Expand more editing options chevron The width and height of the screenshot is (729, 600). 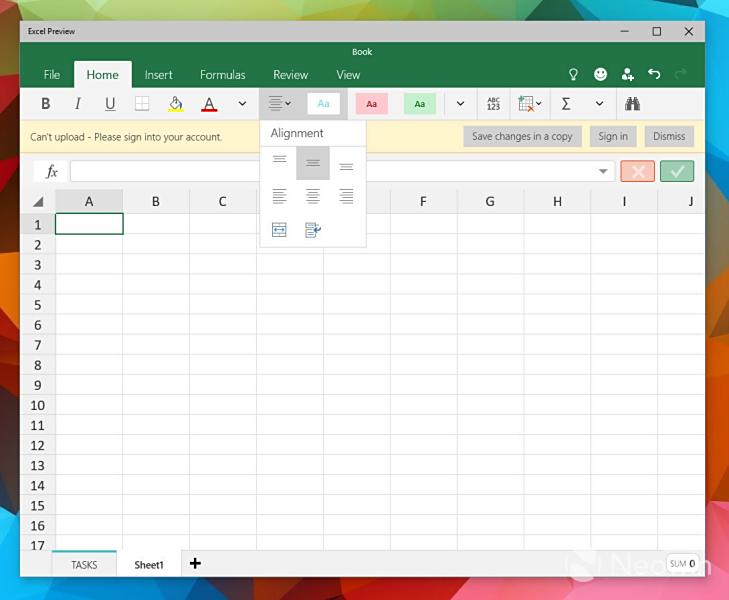coord(600,103)
